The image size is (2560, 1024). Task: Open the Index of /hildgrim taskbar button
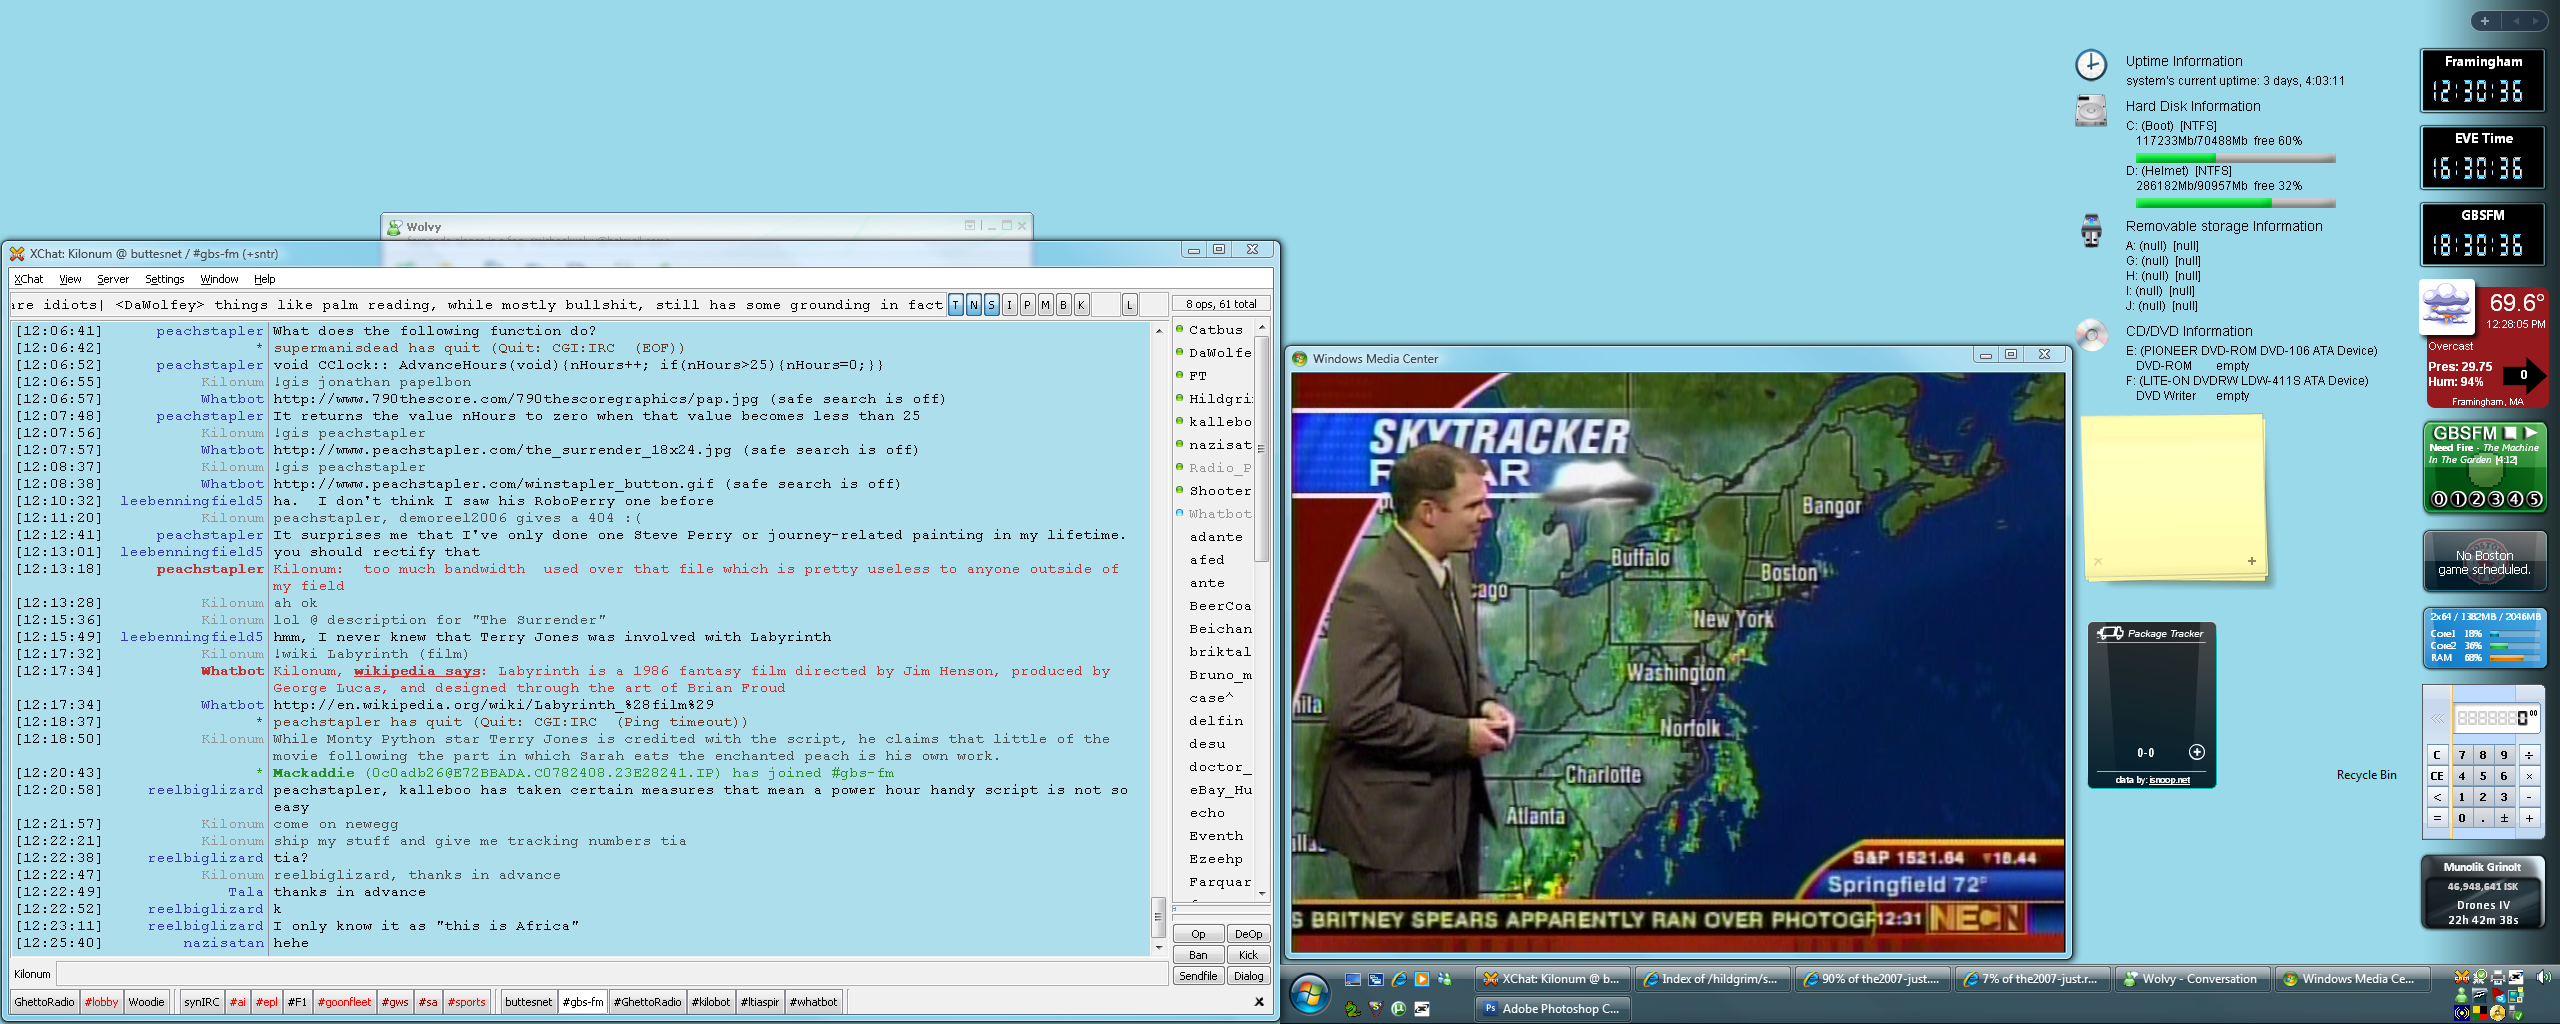[x=1713, y=980]
